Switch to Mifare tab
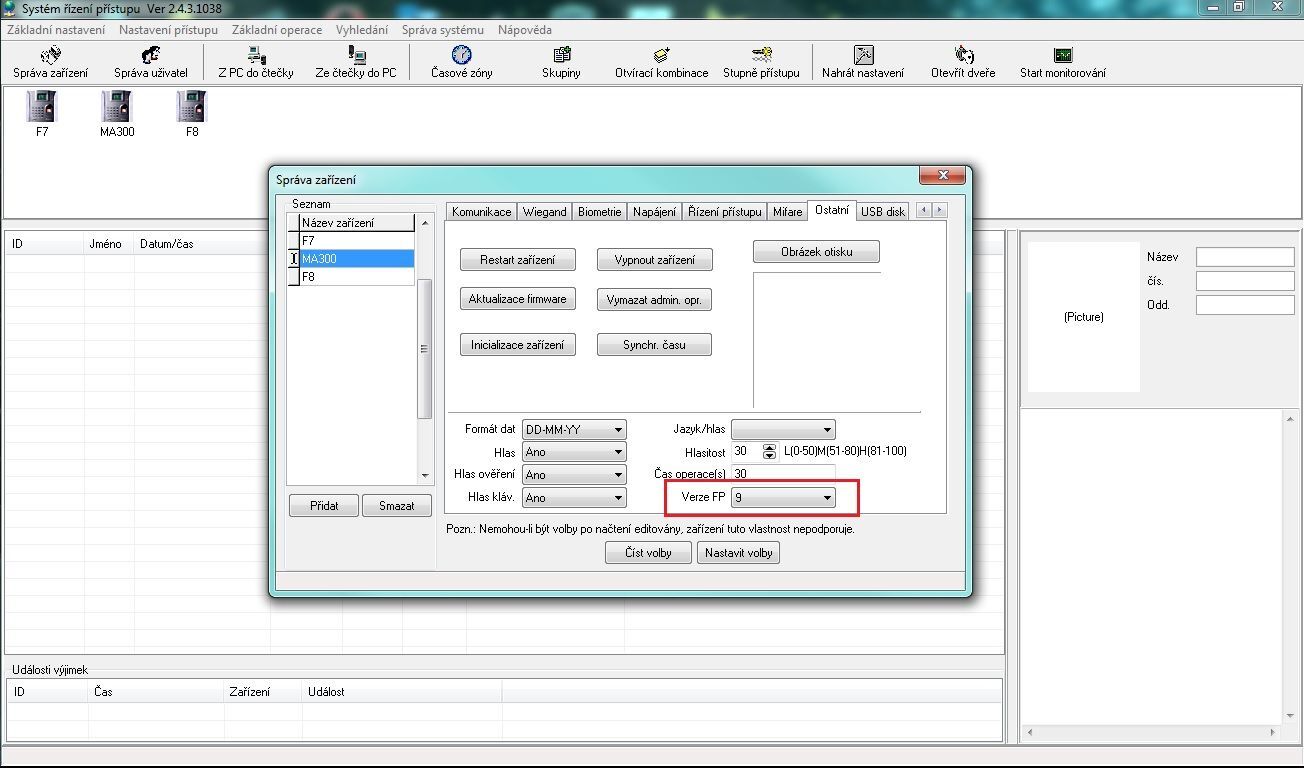 [x=787, y=212]
